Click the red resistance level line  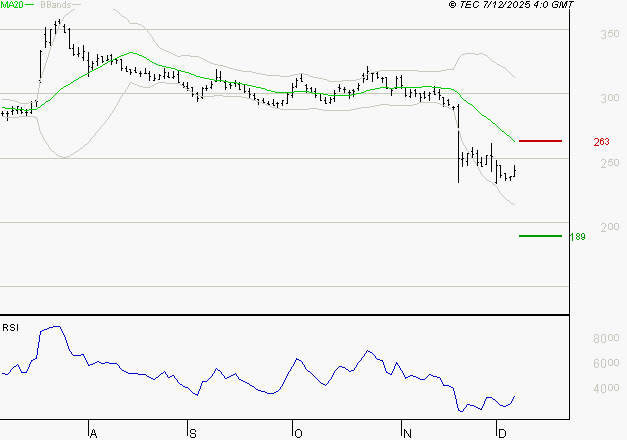(540, 141)
